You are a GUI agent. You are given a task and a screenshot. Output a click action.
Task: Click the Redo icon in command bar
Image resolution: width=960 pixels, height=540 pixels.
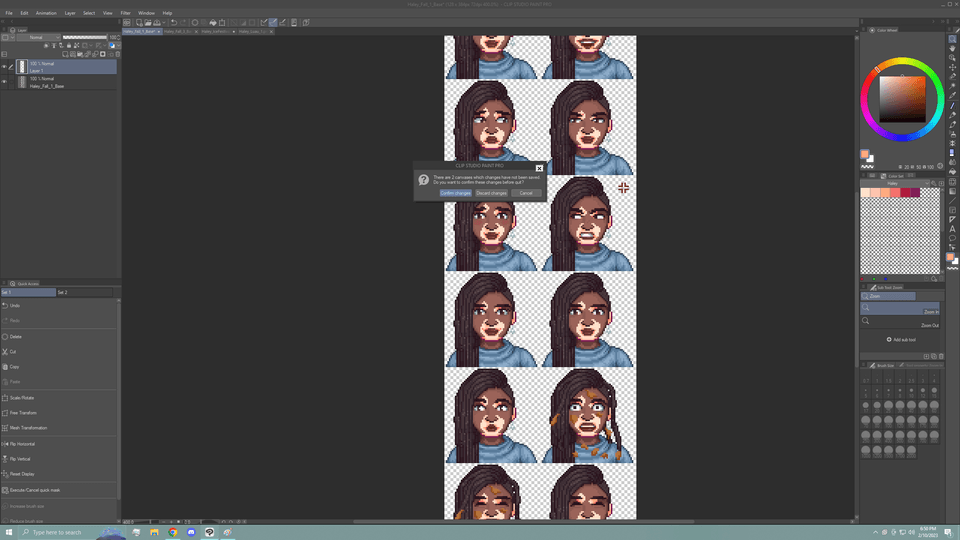pos(183,23)
